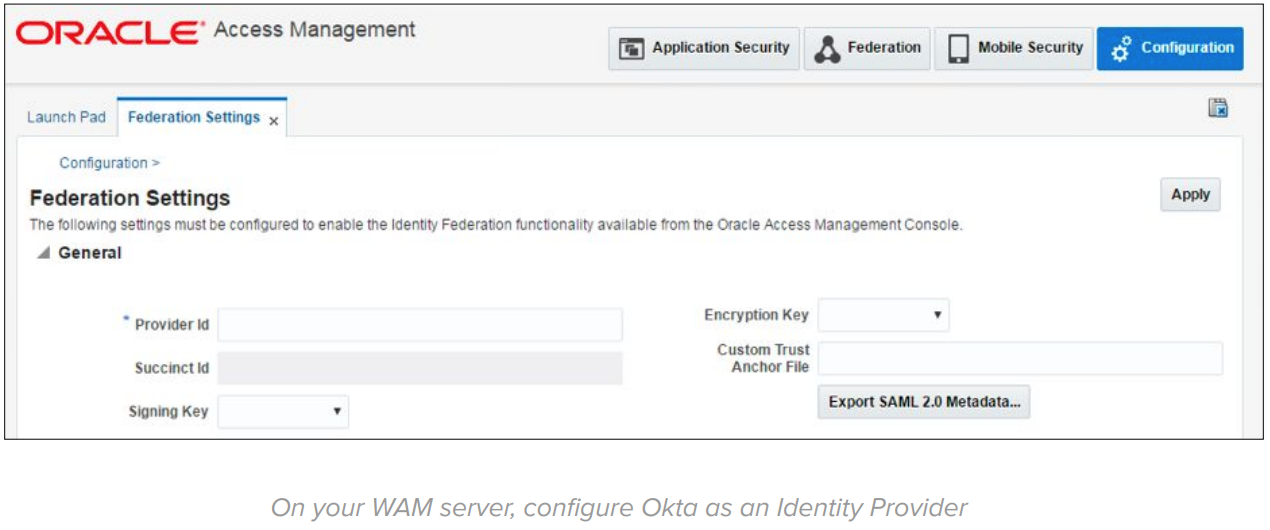Select the Federation Settings tab
This screenshot has width=1270, height=530.
click(194, 117)
